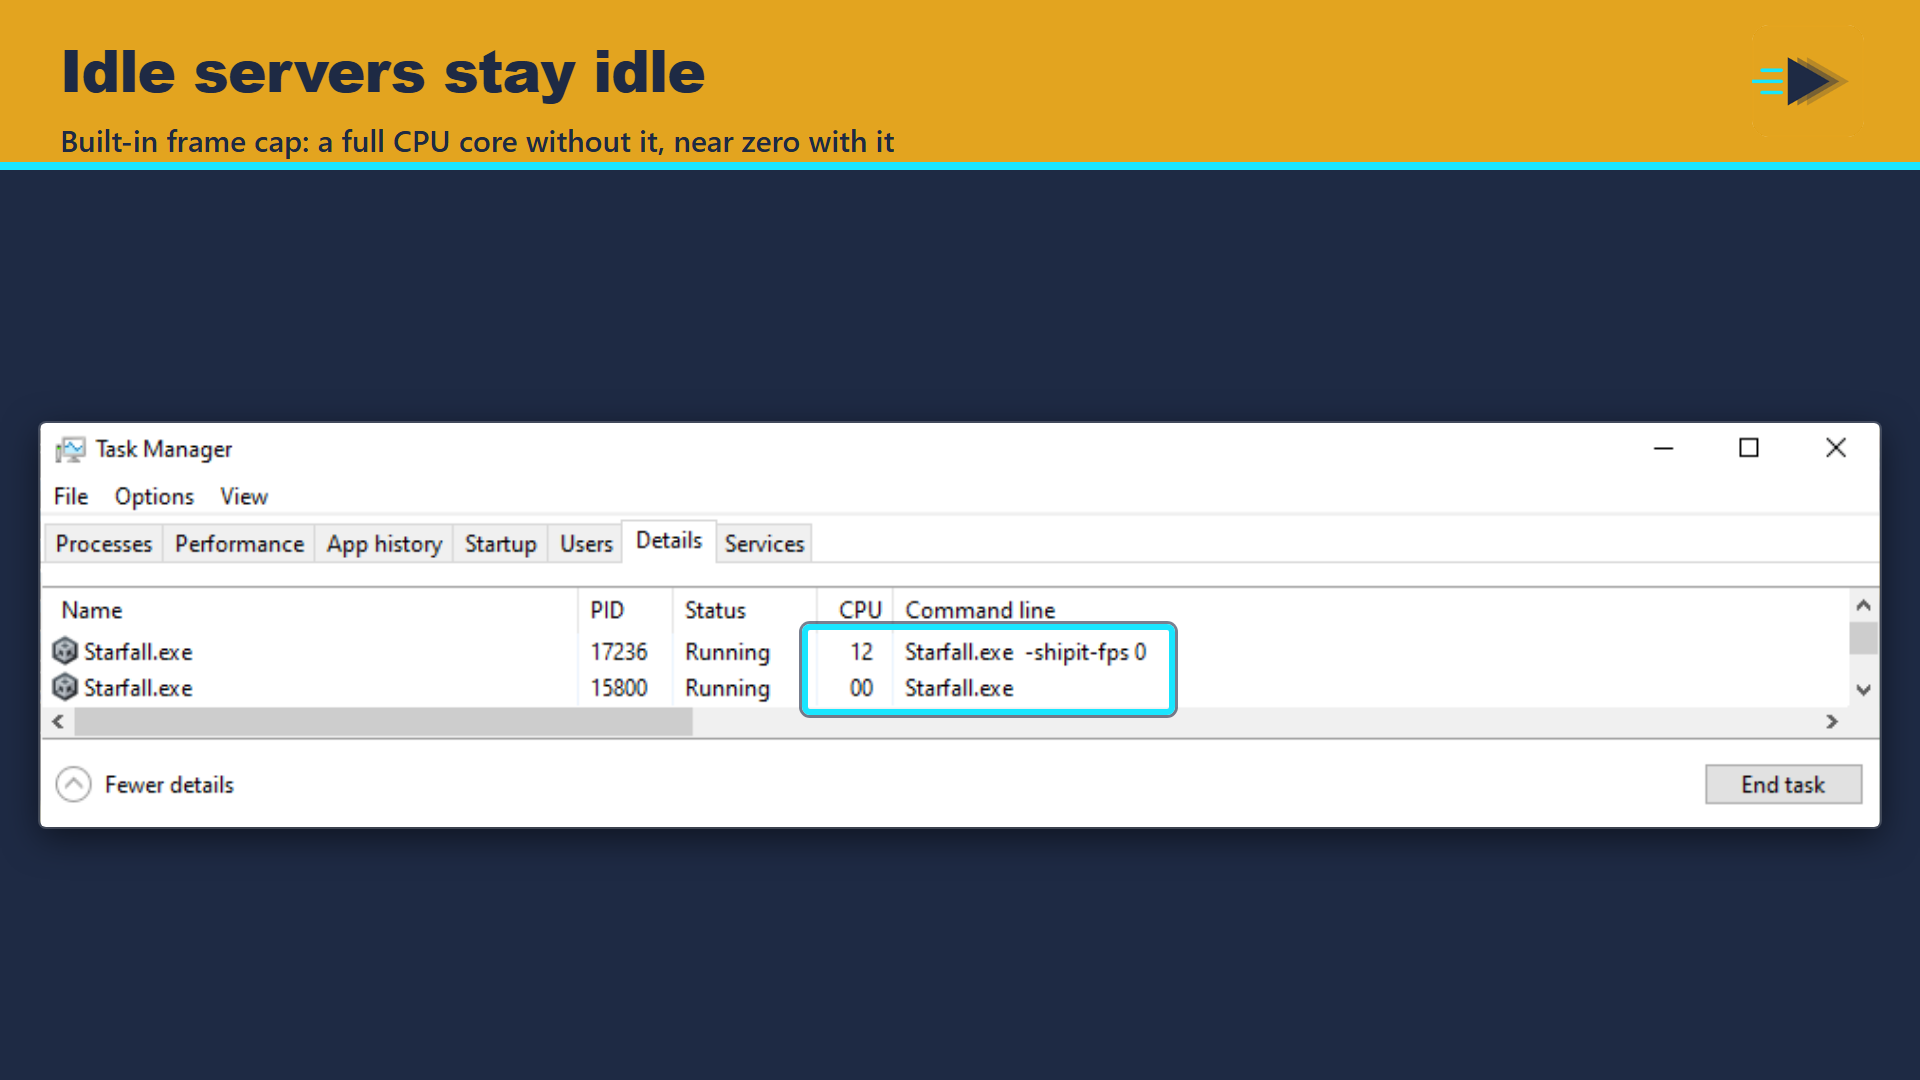Select the Starfall.exe name in the PID 15800 row
The width and height of the screenshot is (1920, 1080).
(138, 688)
